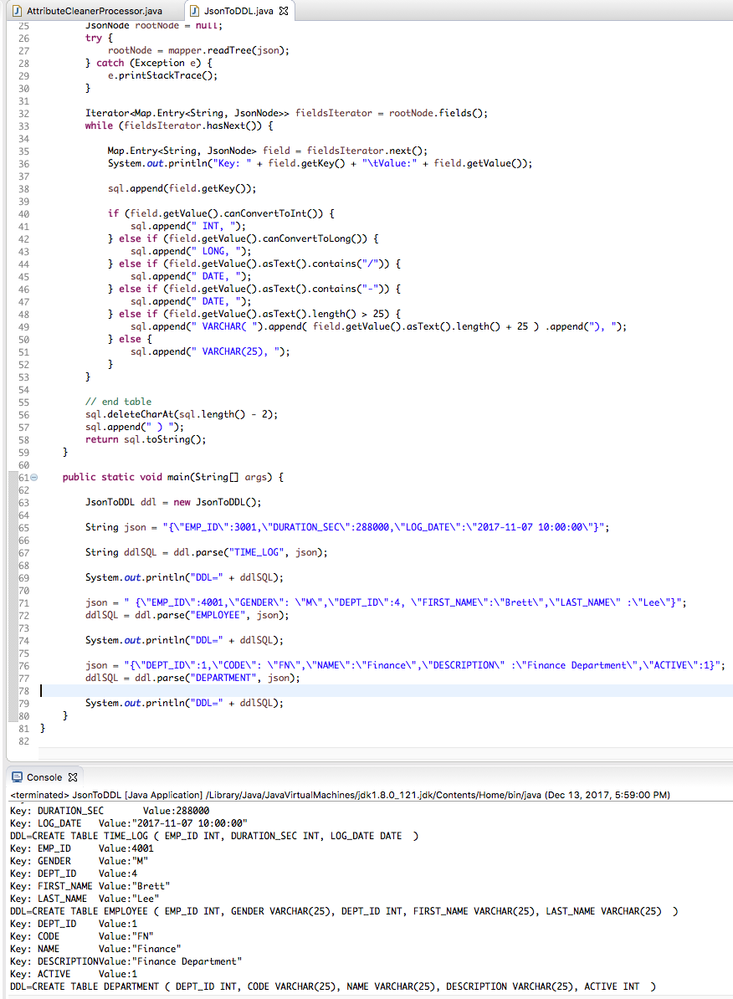Click 'sql.append(" LONG, ");' line
The image size is (733, 999).
click(191, 251)
